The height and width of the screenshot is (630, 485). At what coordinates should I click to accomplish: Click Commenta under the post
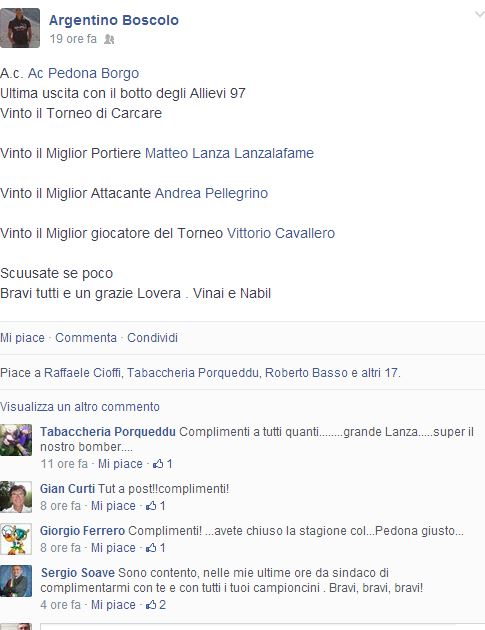tap(86, 338)
